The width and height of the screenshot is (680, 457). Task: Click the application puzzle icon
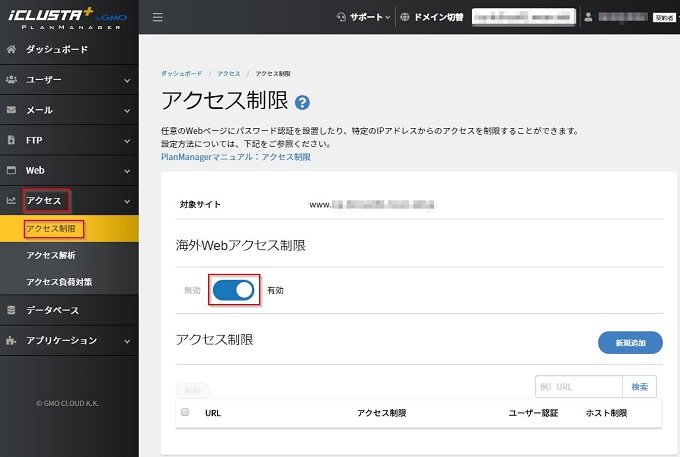point(11,340)
